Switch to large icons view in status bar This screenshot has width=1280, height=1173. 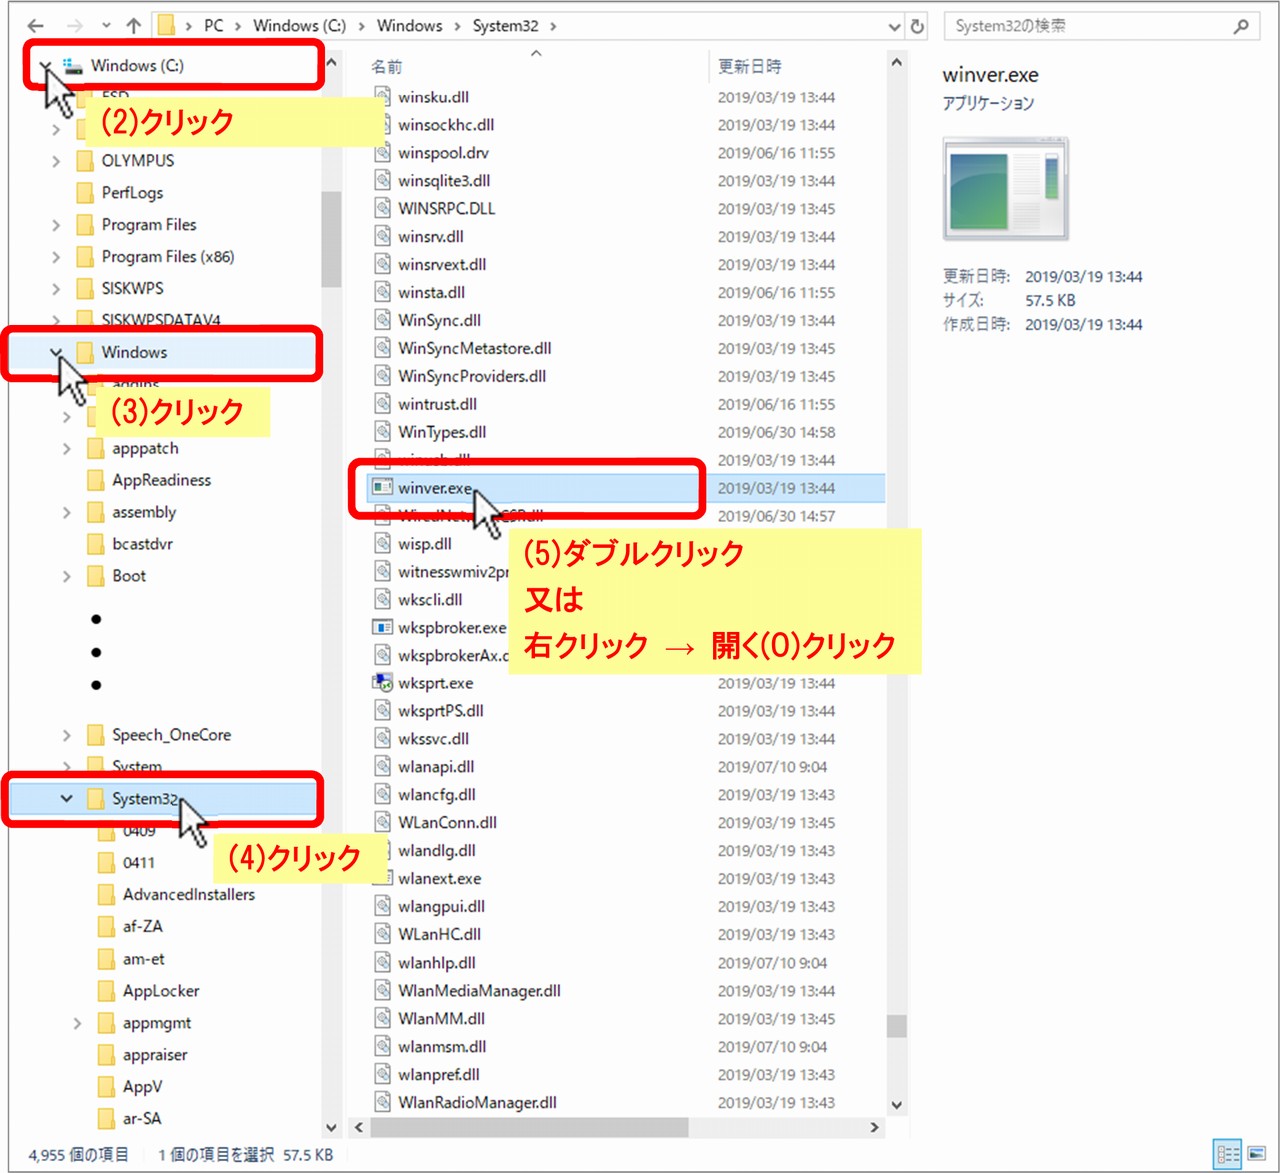point(1257,1154)
